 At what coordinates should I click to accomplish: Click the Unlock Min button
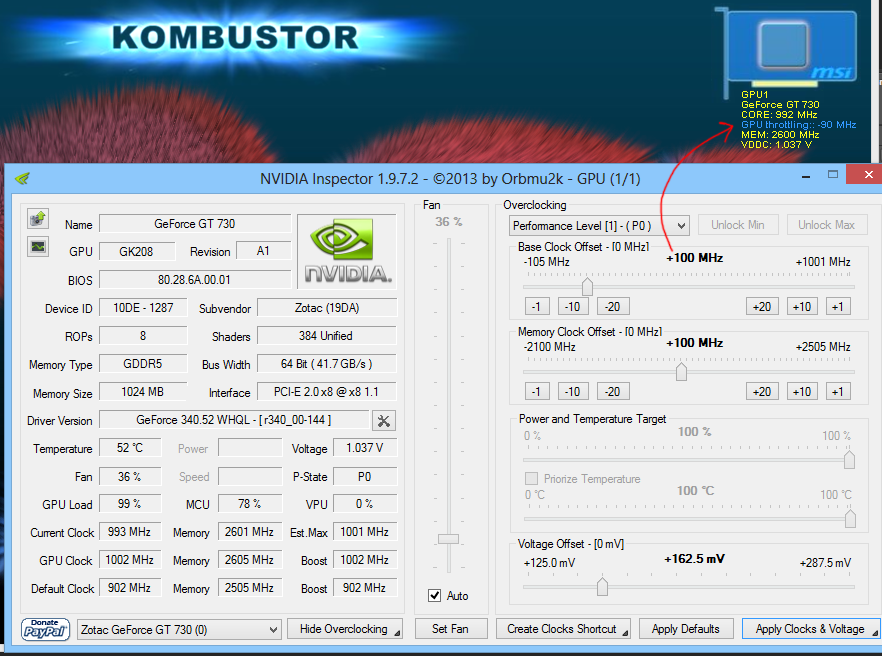(738, 225)
